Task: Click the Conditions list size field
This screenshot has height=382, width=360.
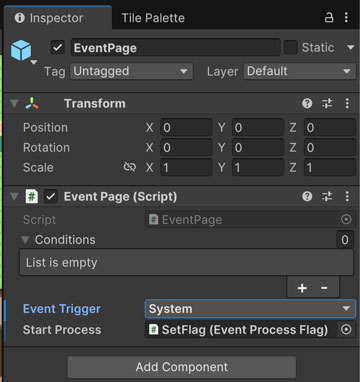Action: (x=345, y=240)
